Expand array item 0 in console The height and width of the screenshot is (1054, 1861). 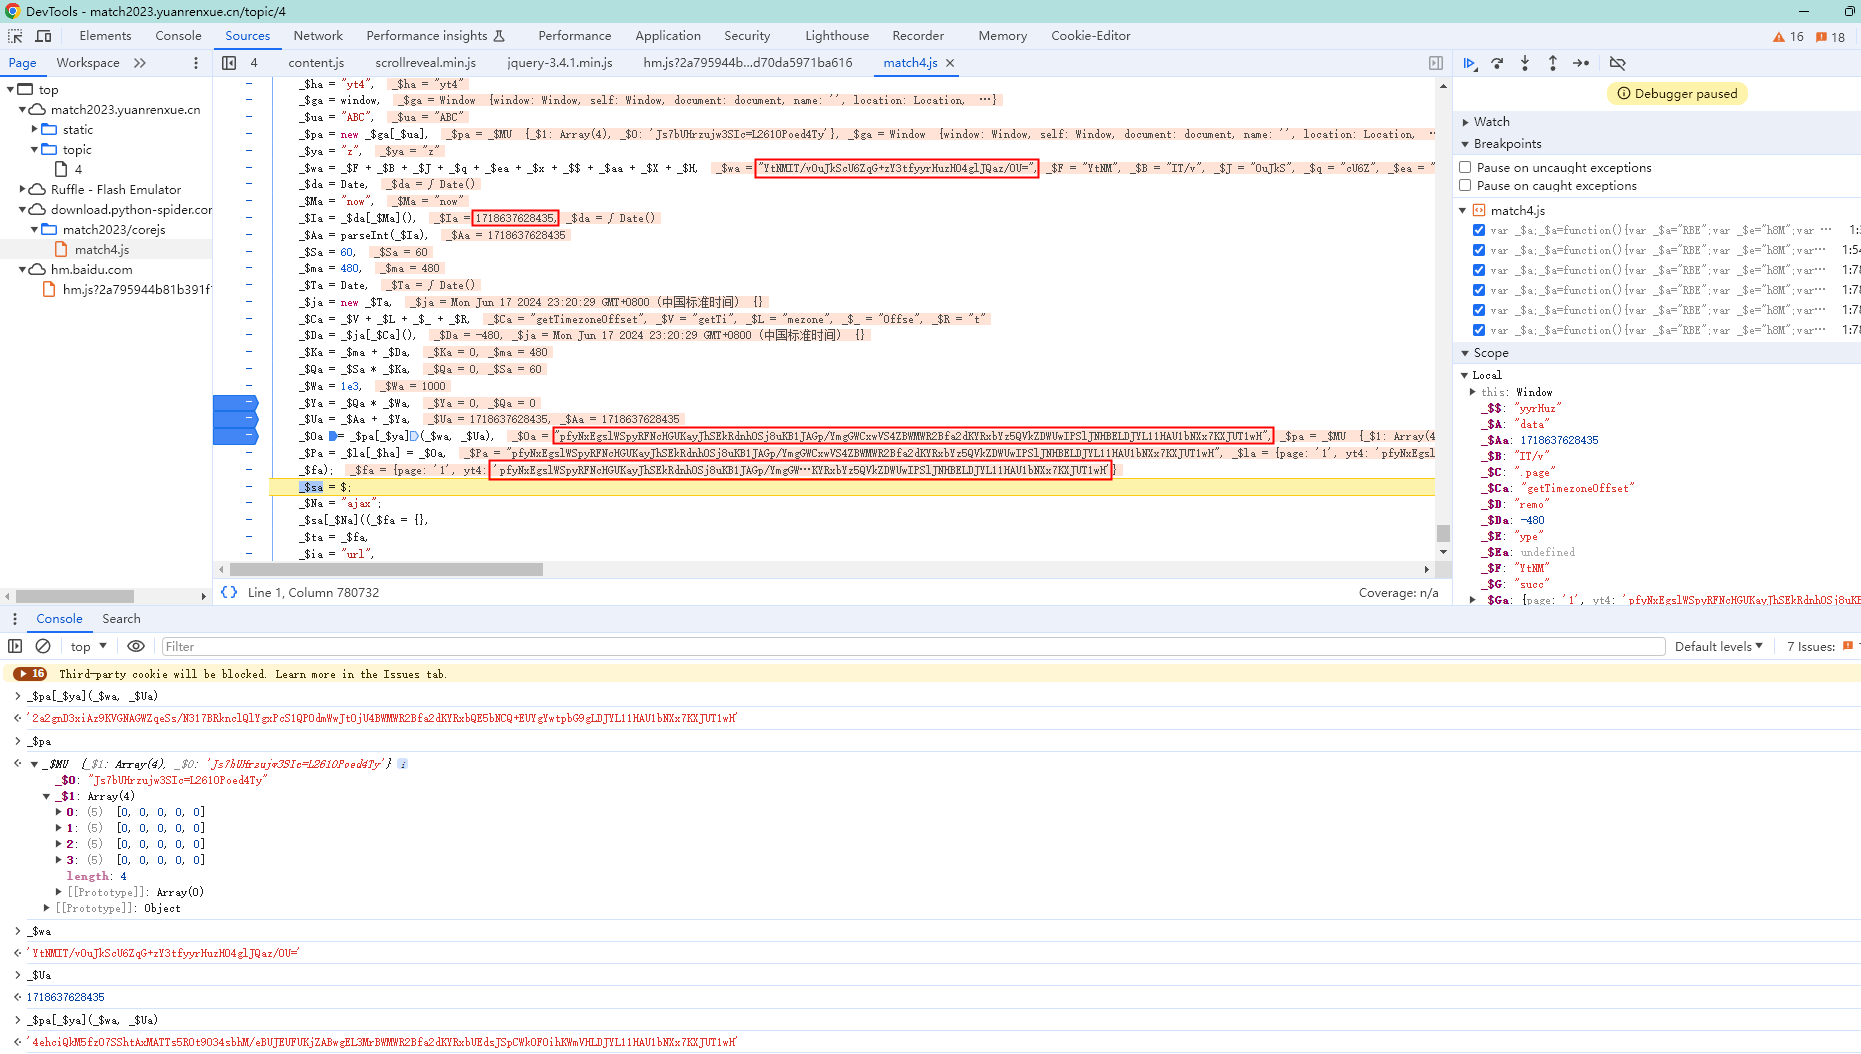[x=58, y=812]
